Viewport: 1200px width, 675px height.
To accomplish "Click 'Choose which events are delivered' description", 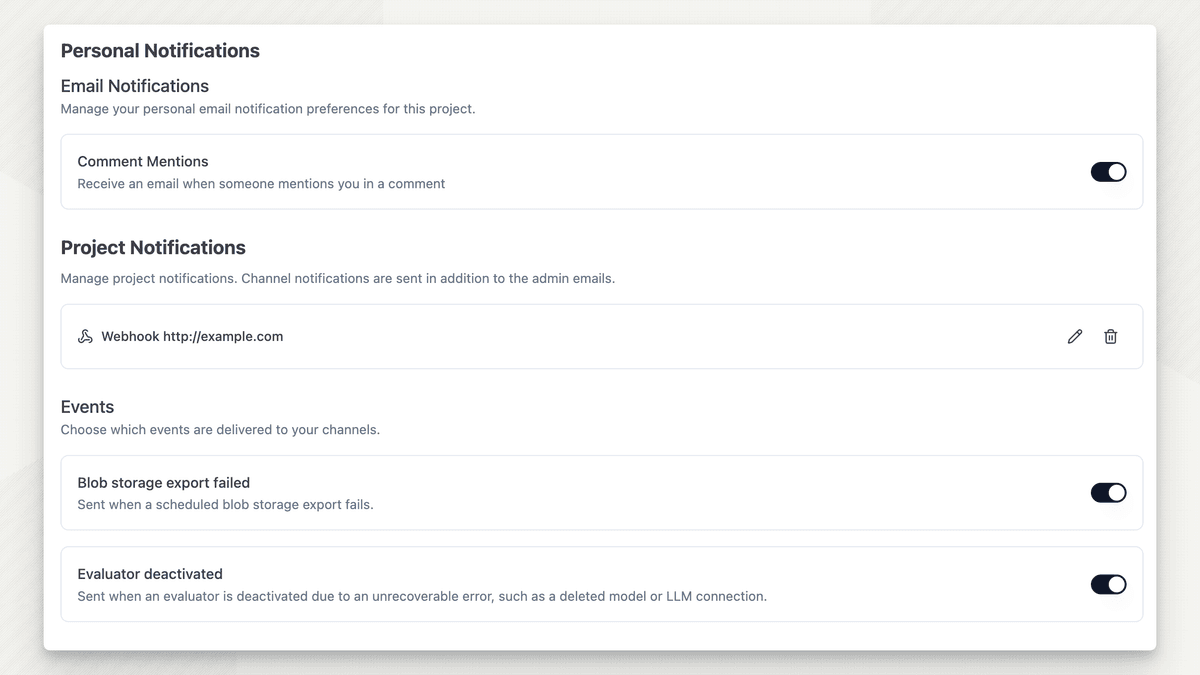I will click(x=220, y=430).
